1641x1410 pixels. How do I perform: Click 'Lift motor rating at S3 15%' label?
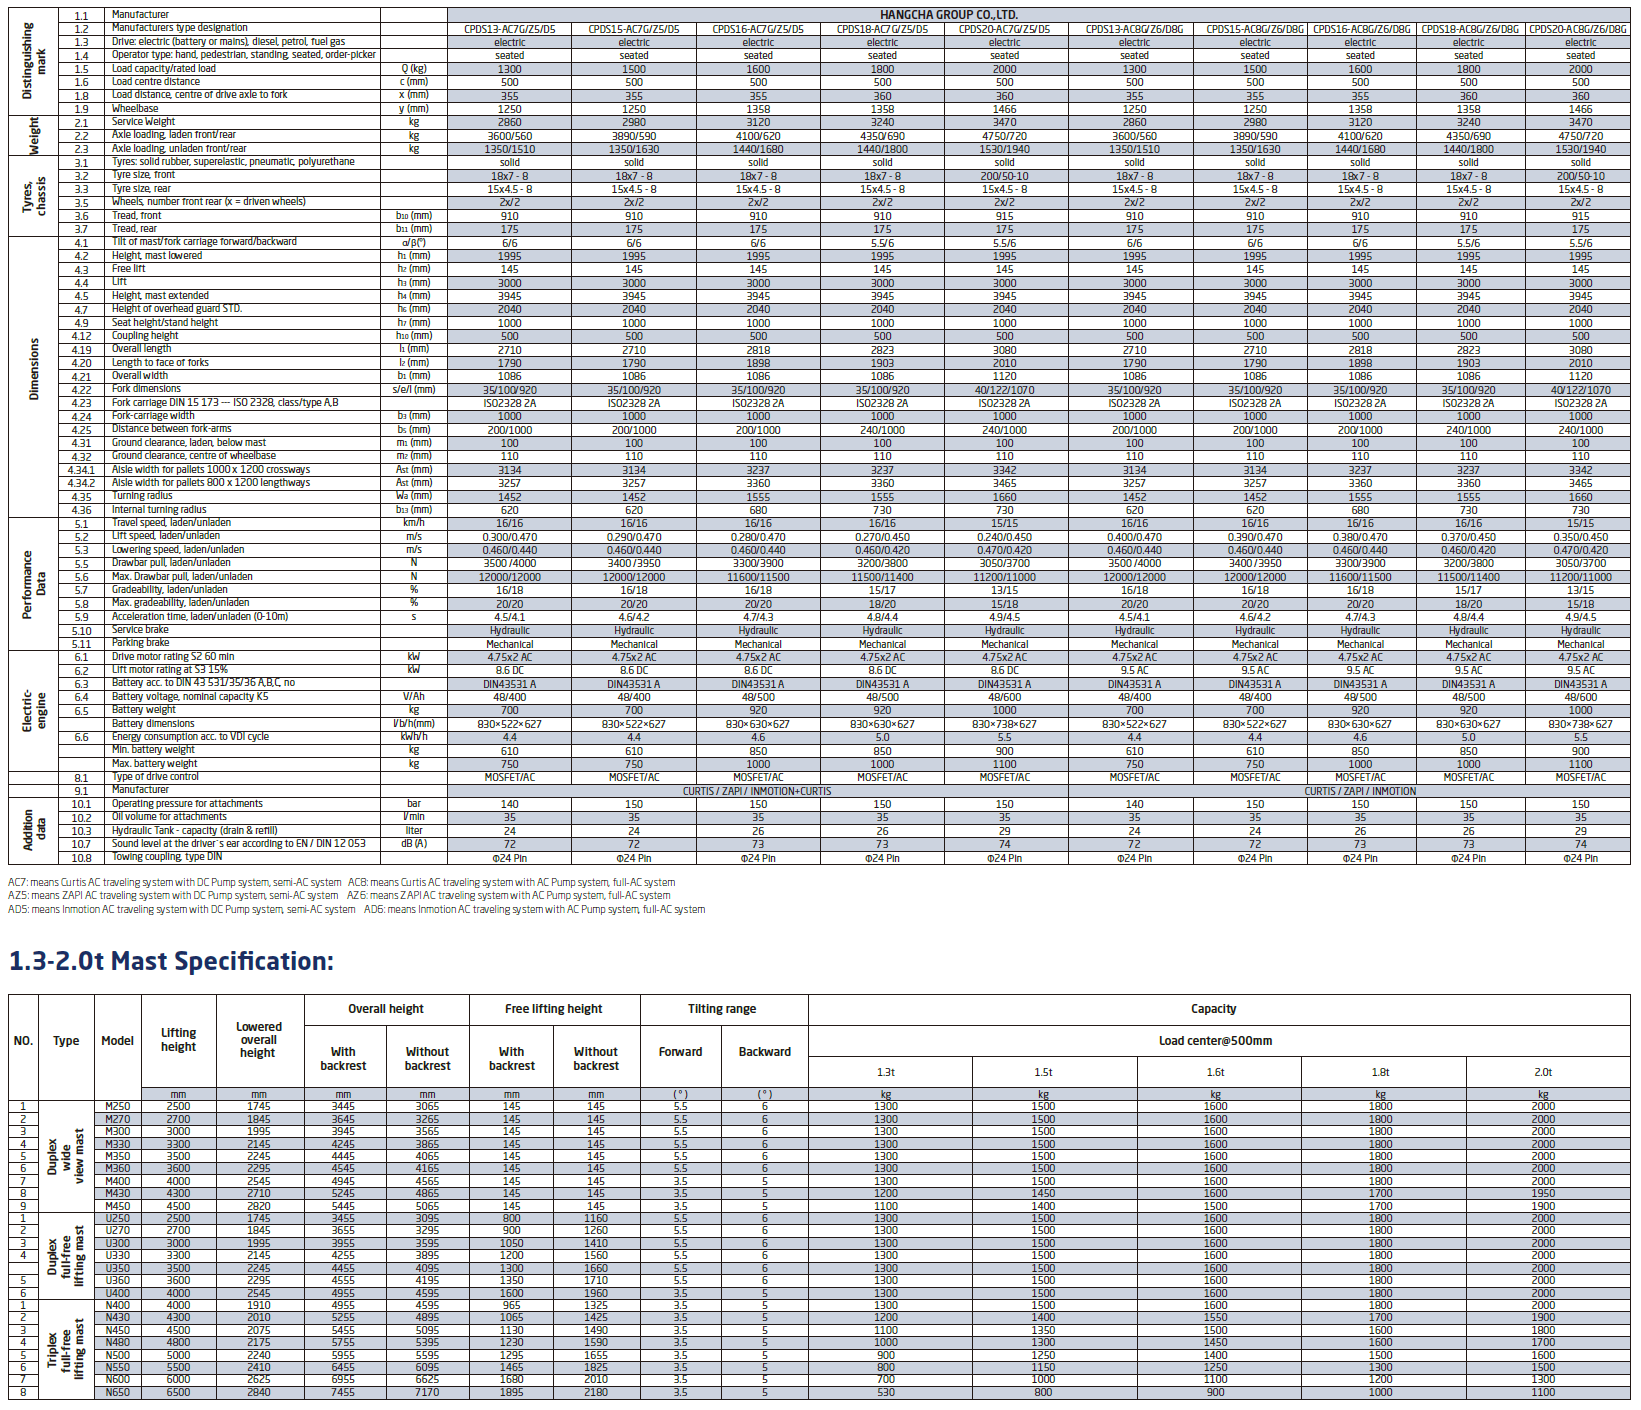(x=170, y=670)
